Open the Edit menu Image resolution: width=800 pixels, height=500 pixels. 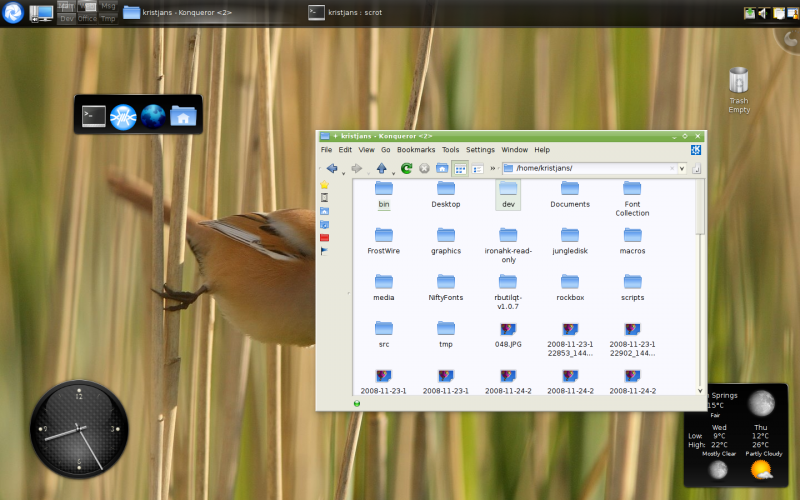tap(345, 149)
